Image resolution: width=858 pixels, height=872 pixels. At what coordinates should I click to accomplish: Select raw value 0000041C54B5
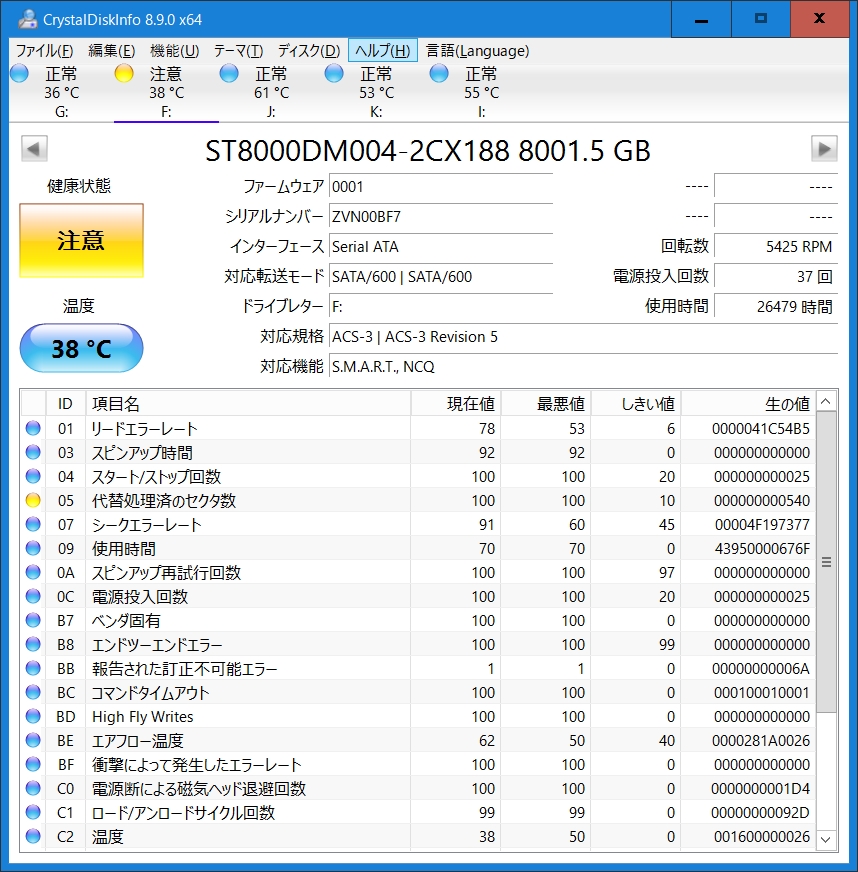point(760,429)
